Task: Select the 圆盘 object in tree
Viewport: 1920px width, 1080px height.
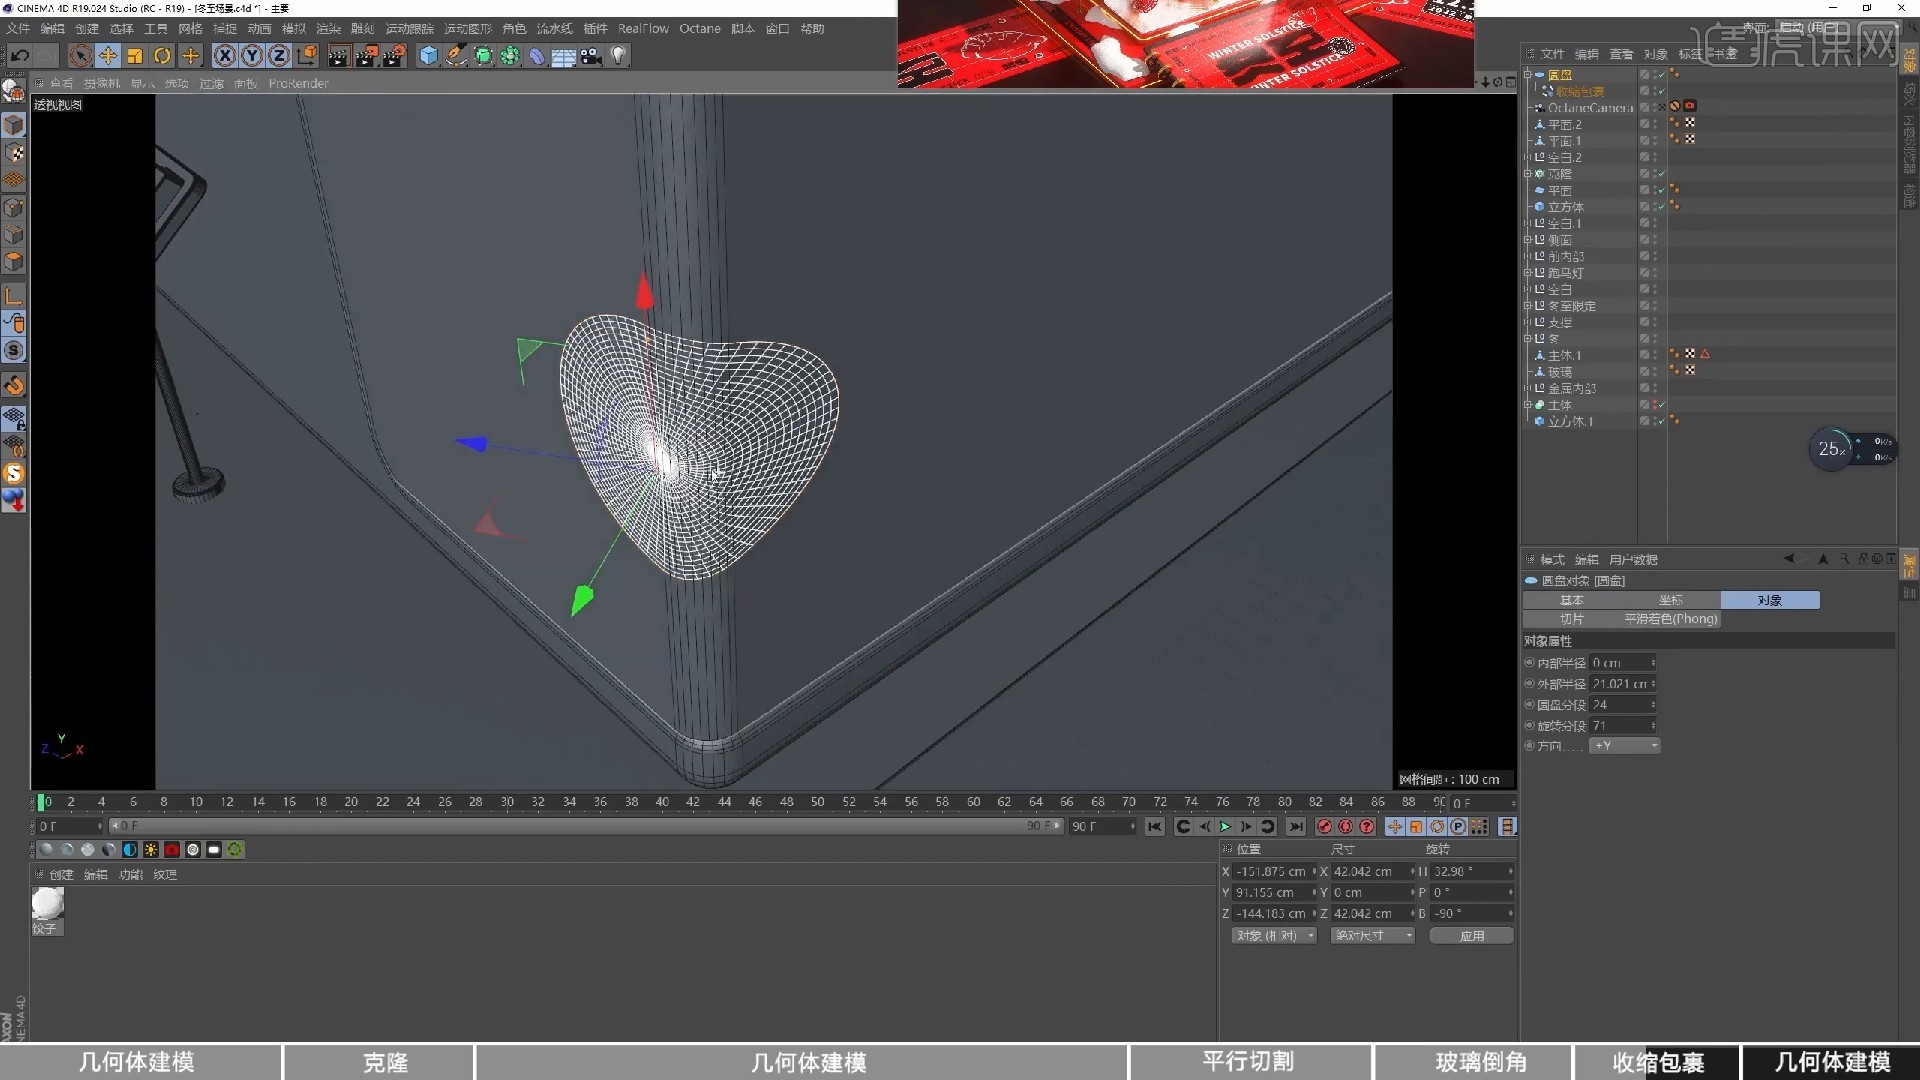Action: point(1560,75)
